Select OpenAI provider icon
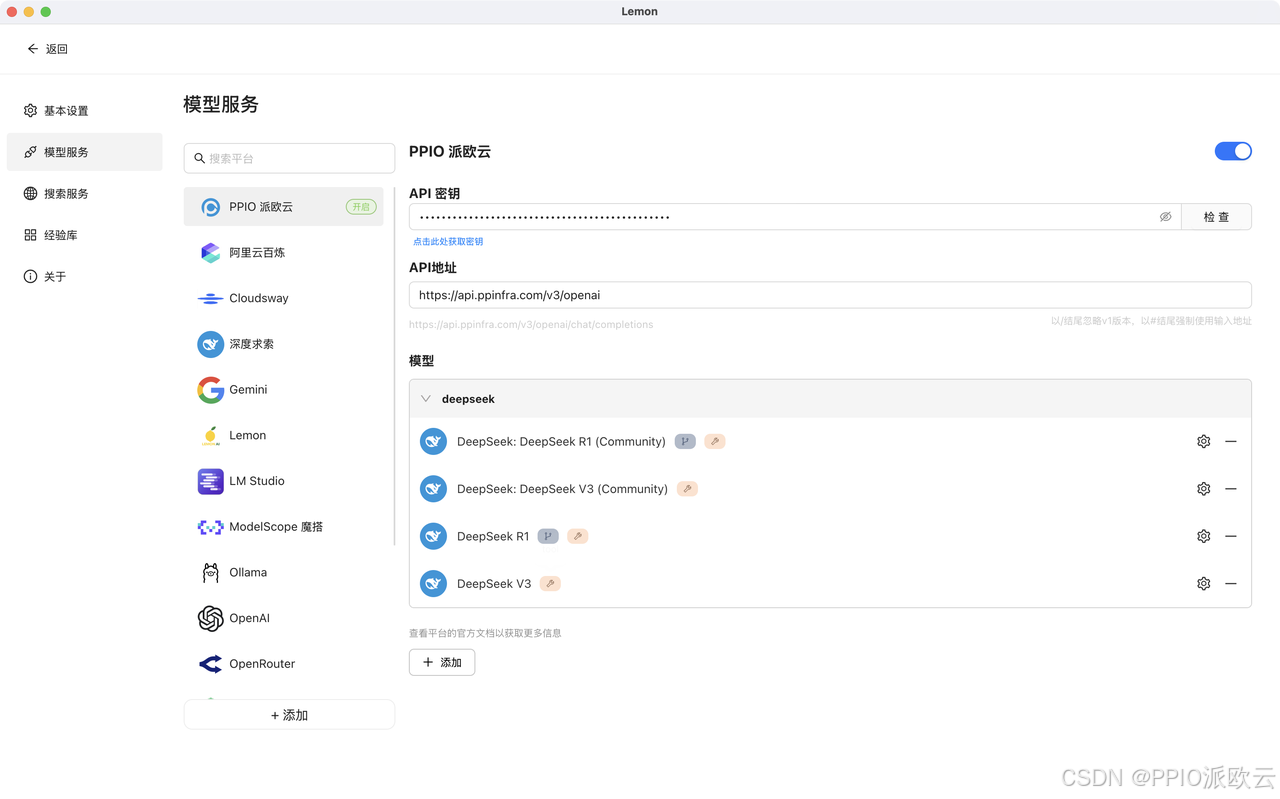 [x=210, y=618]
